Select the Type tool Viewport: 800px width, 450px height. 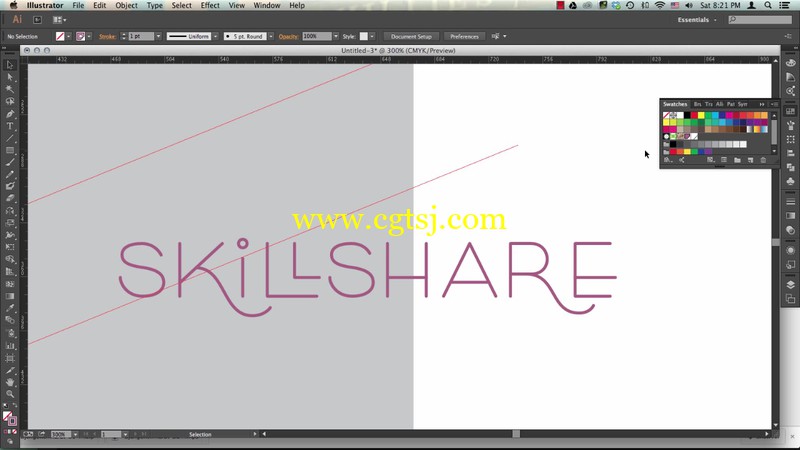coord(10,126)
